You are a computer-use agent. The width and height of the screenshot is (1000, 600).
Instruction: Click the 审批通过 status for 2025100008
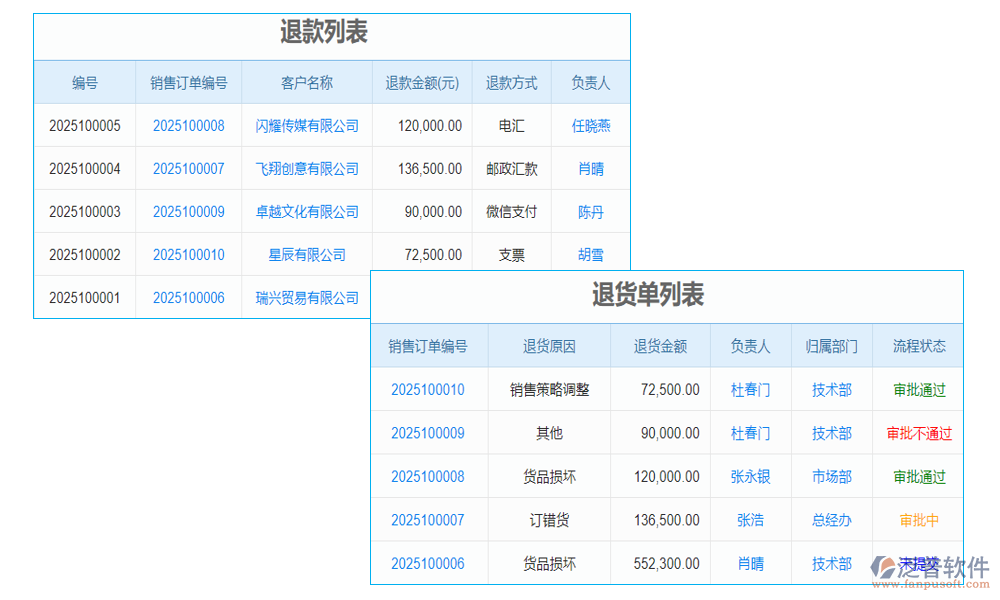tap(918, 476)
